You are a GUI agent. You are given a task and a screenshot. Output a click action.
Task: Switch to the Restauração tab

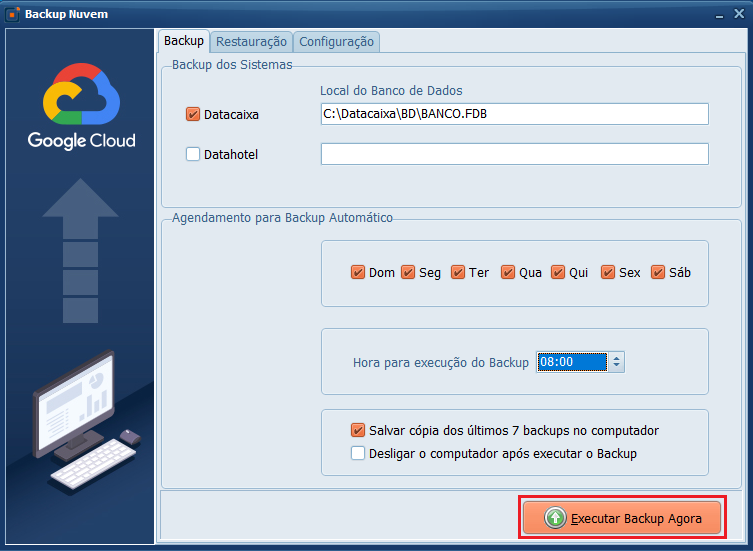(251, 42)
